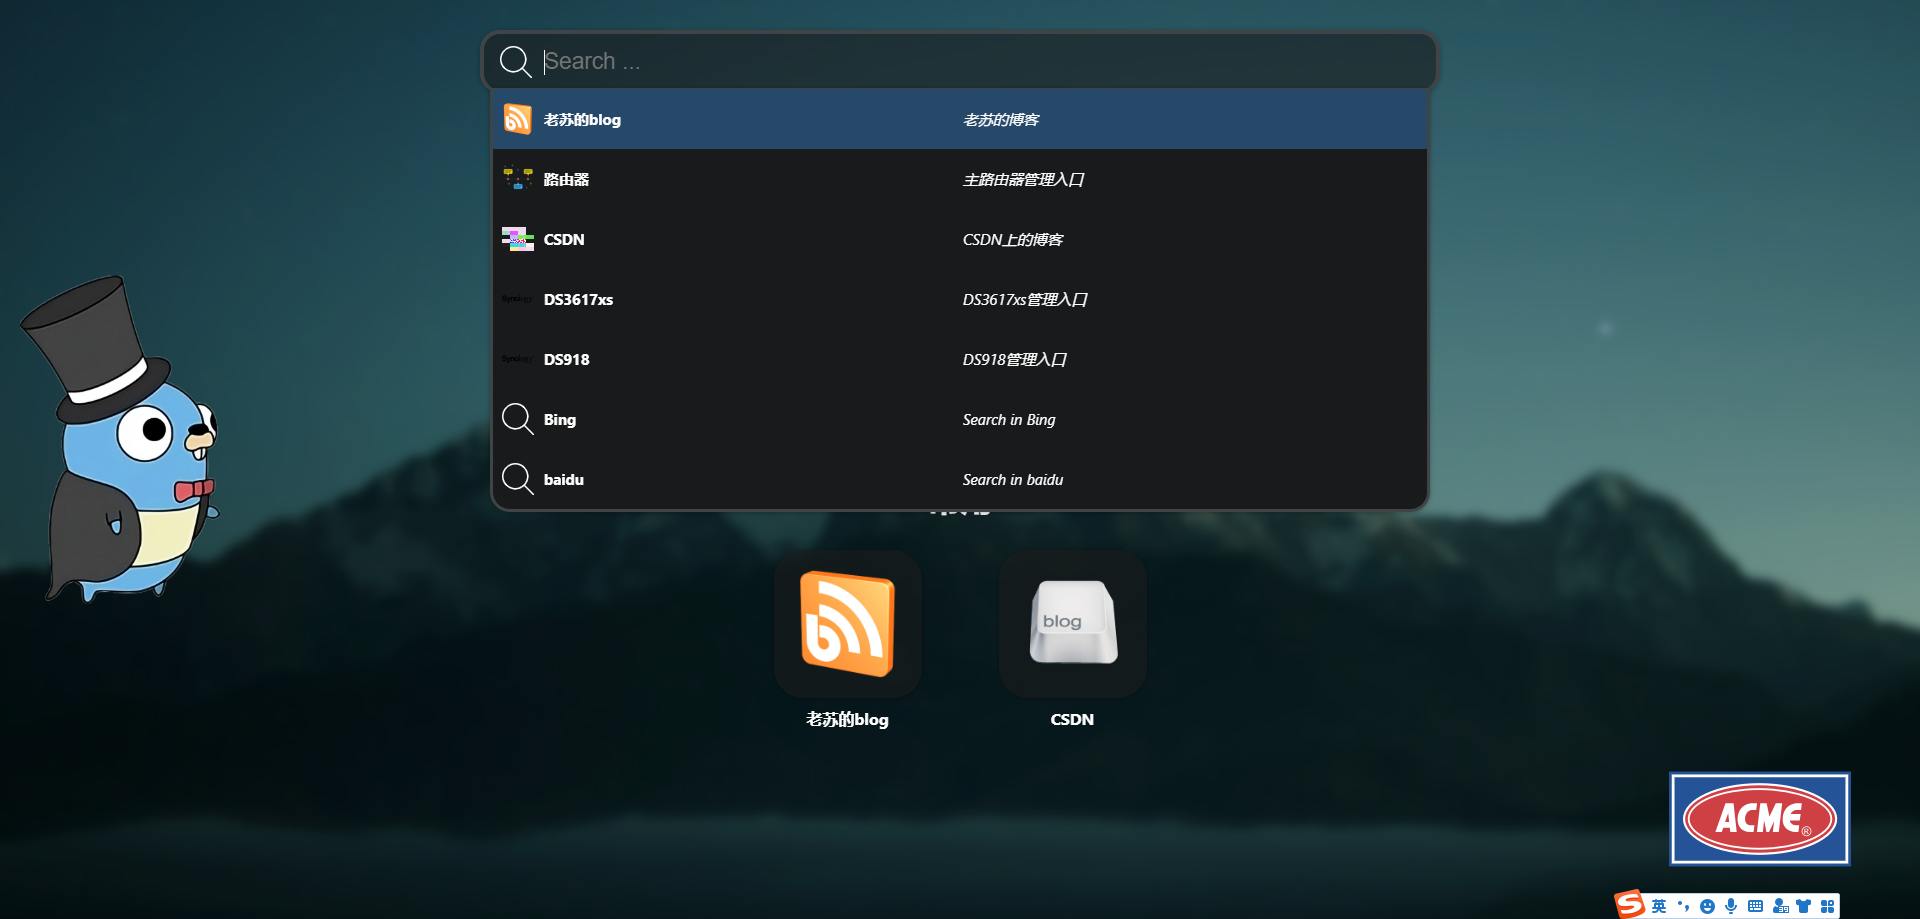Click the ACME logo badge
The image size is (1920, 919).
coord(1759,818)
